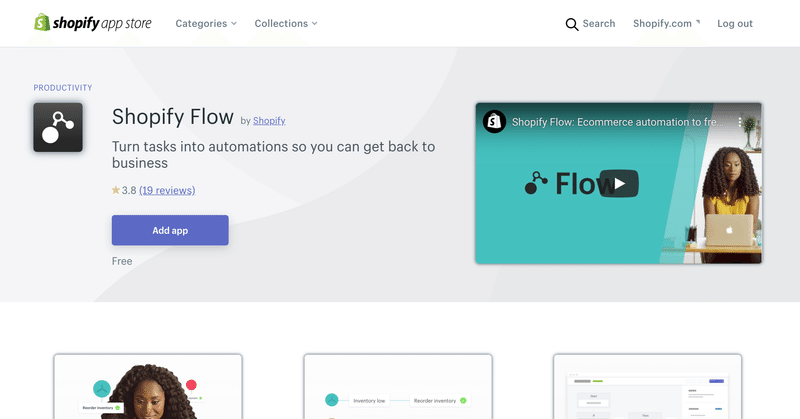Click the Shopify Flow heading
Viewport: 800px width, 419px height.
173,117
